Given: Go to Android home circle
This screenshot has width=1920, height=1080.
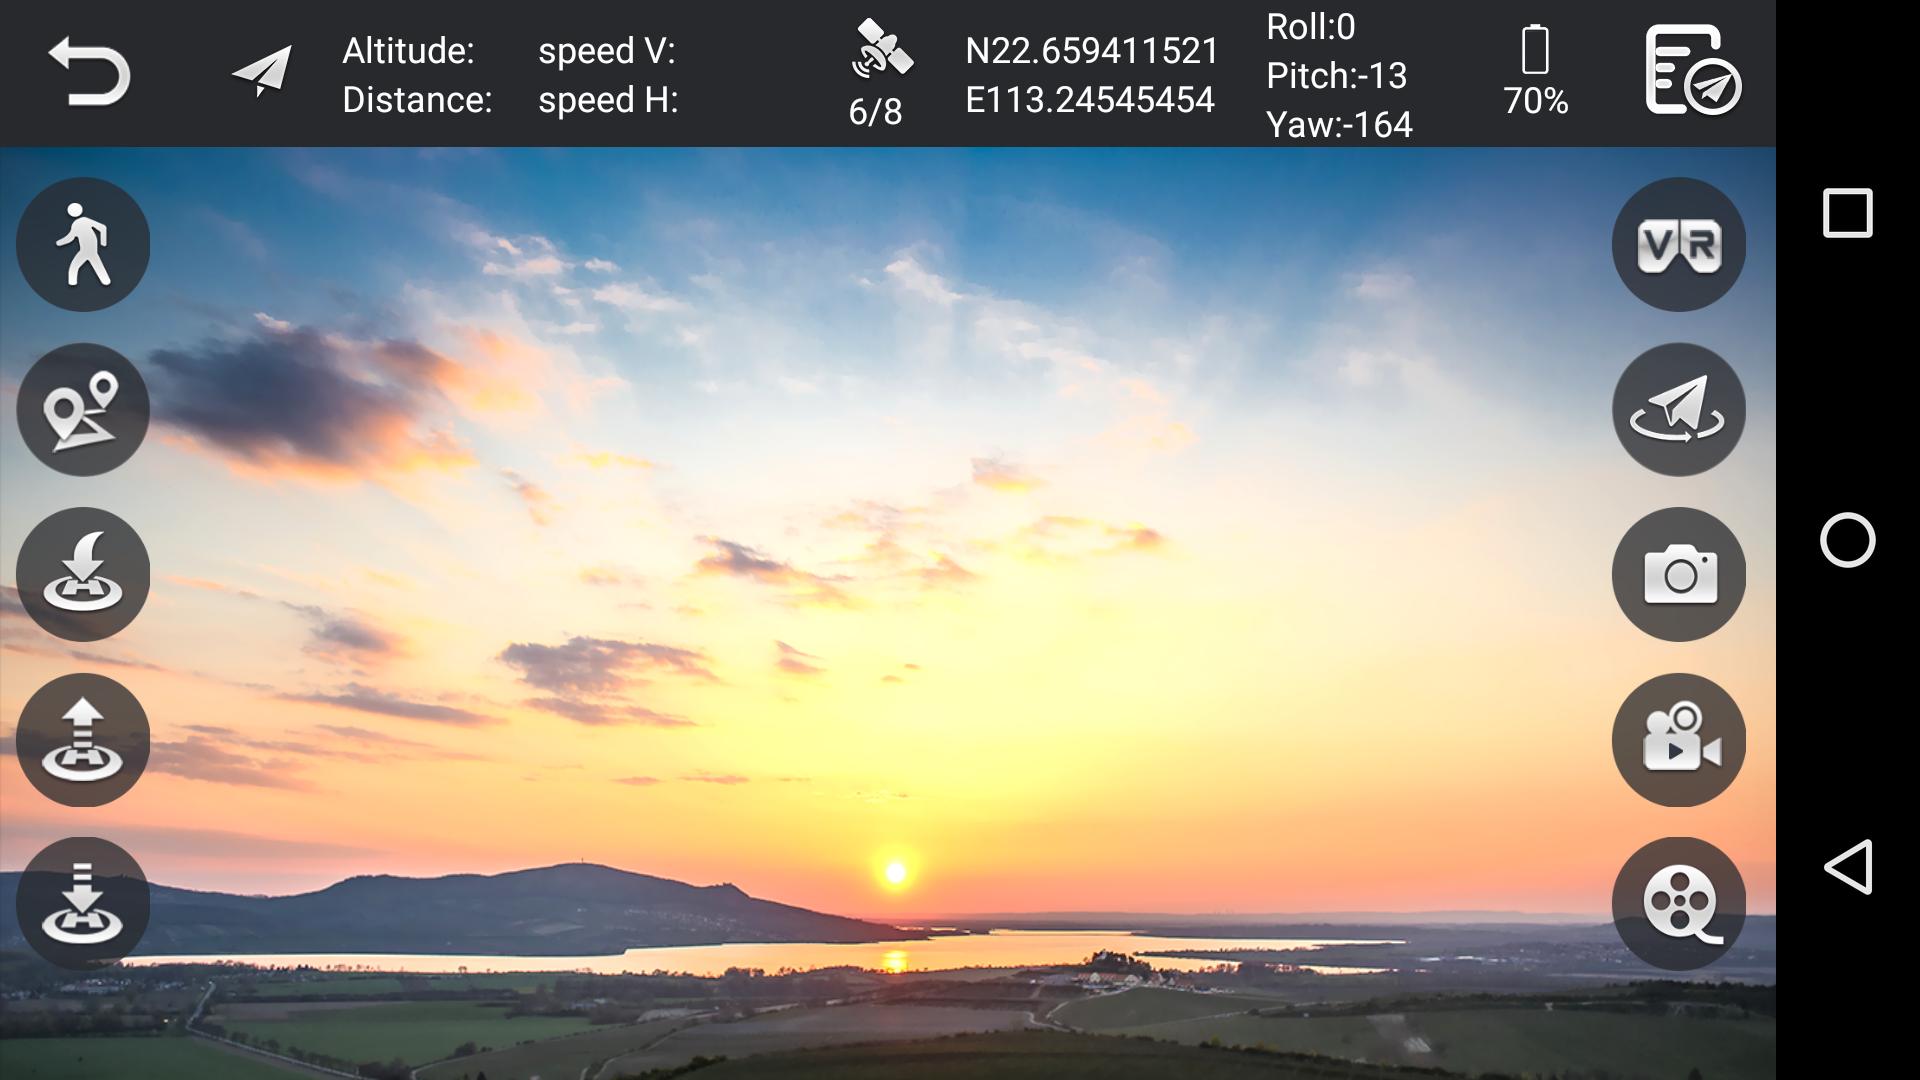Looking at the screenshot, I should tap(1847, 540).
